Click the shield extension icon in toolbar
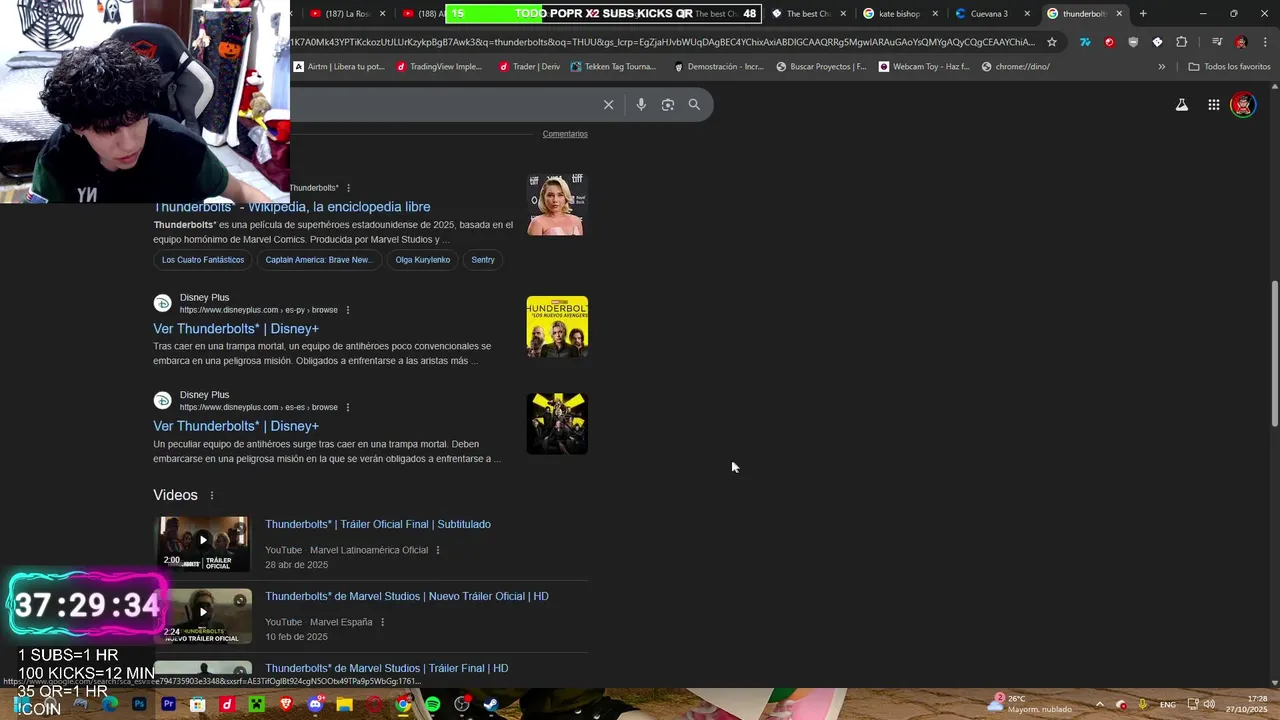Viewport: 1280px width, 720px height. (1133, 42)
